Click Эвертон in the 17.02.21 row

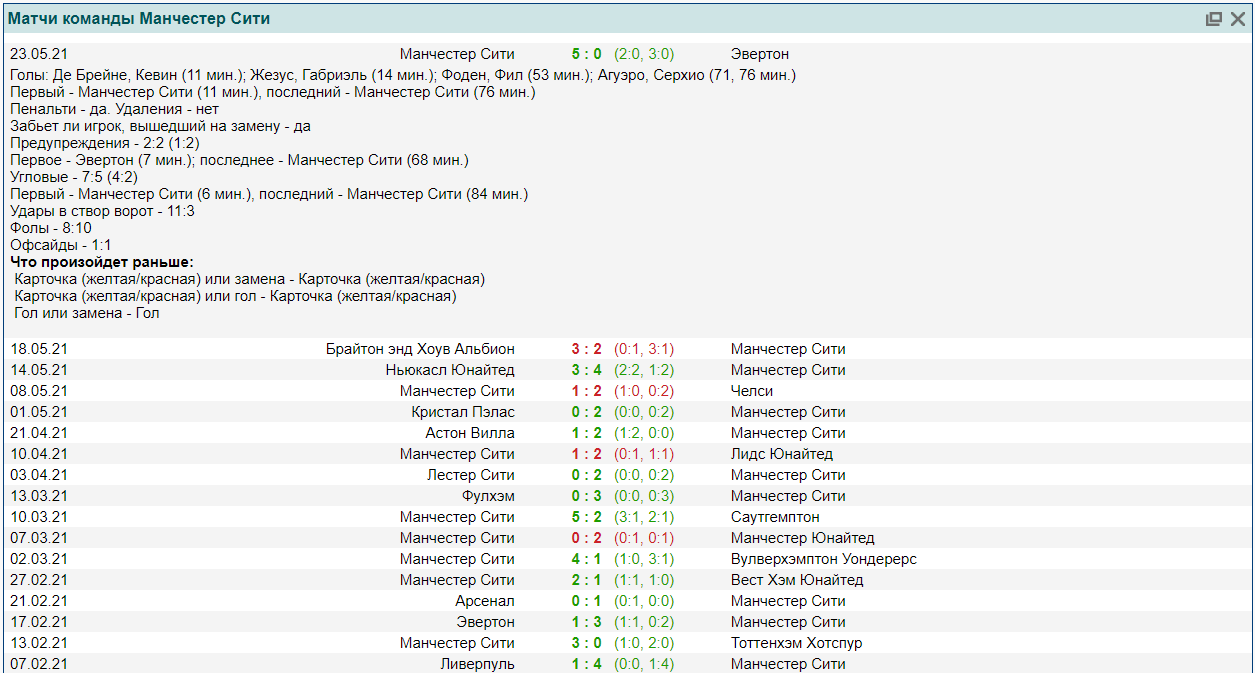coord(486,622)
